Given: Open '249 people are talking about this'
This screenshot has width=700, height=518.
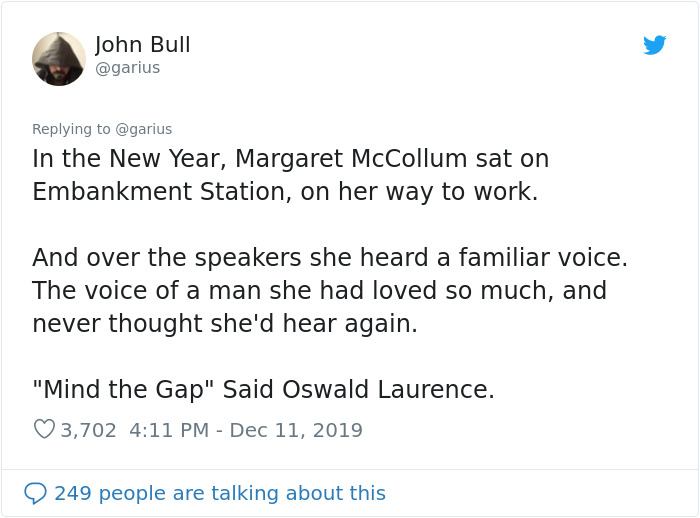Looking at the screenshot, I should point(220,493).
